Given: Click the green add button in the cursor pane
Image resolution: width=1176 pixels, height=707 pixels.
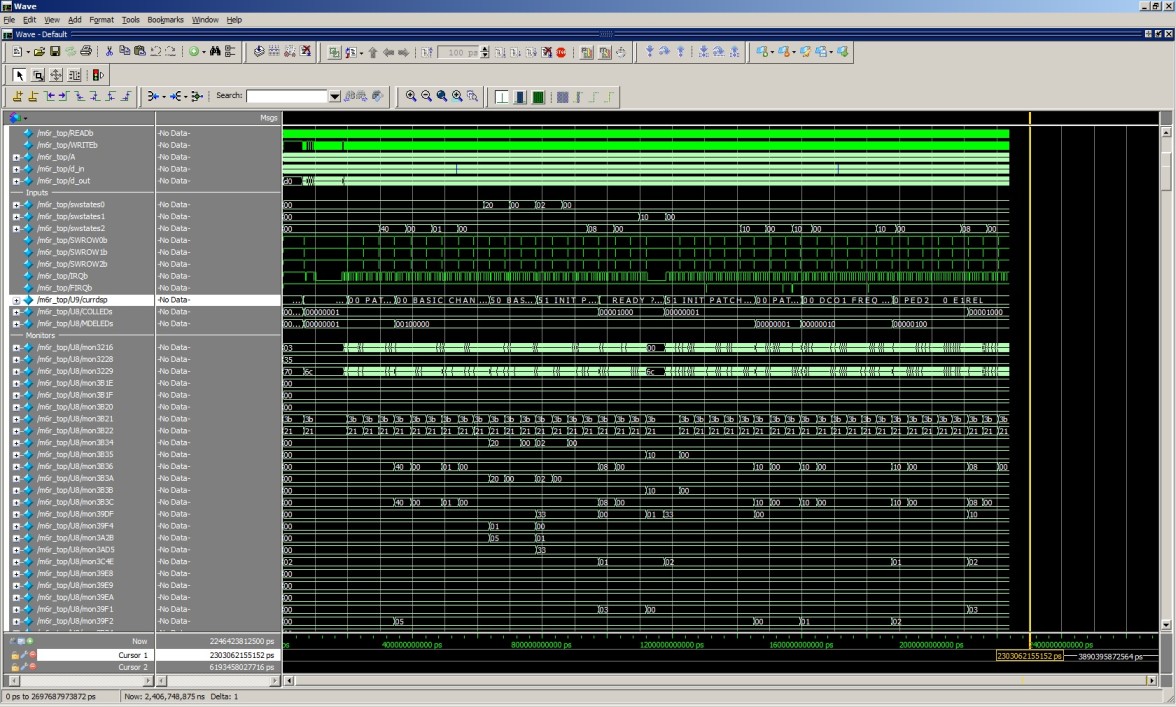Looking at the screenshot, I should (30, 641).
